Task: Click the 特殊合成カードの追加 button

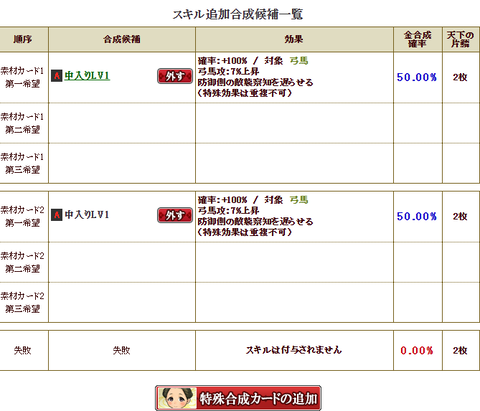Action: pos(238,398)
